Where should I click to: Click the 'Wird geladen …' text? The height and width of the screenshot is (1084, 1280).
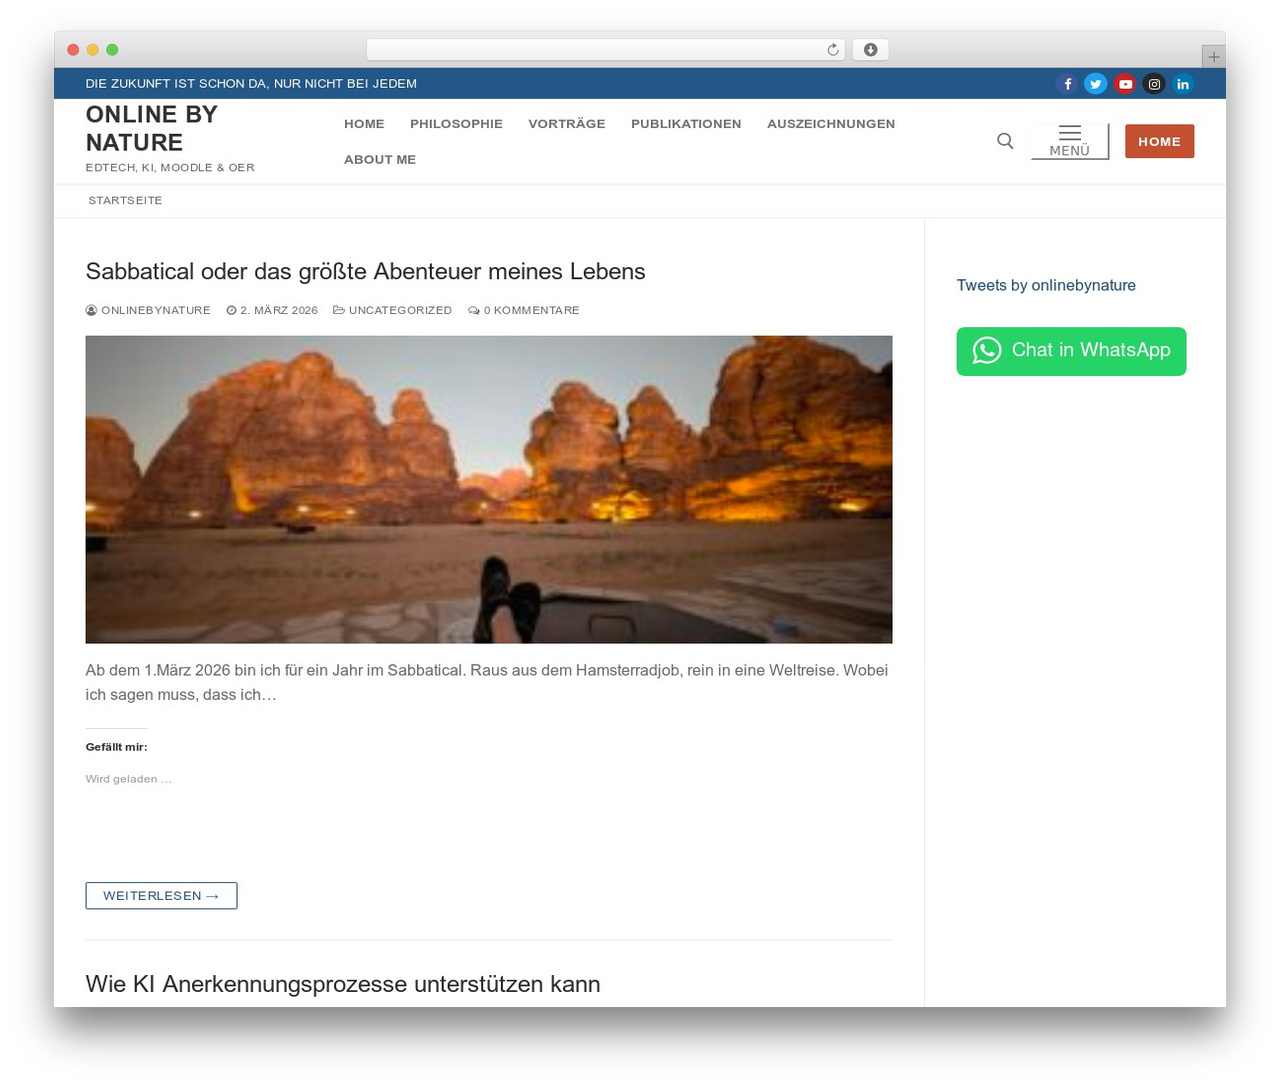coord(129,779)
